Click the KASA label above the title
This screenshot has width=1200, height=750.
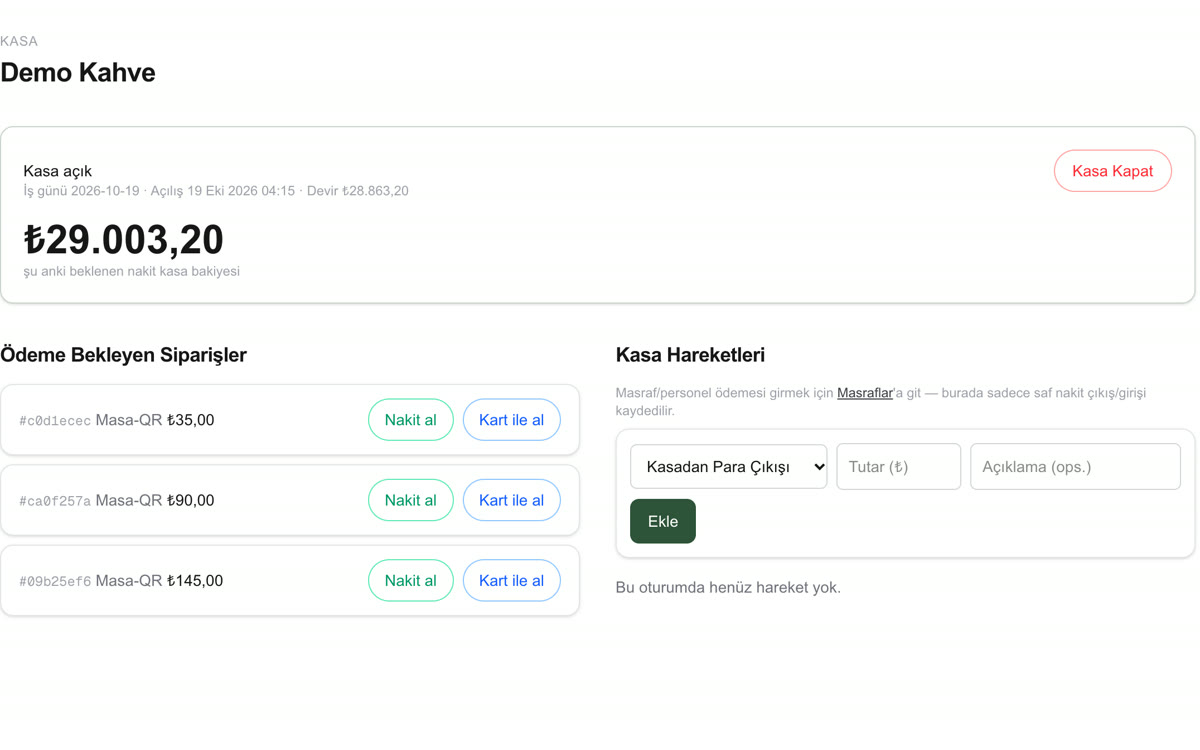pyautogui.click(x=19, y=41)
